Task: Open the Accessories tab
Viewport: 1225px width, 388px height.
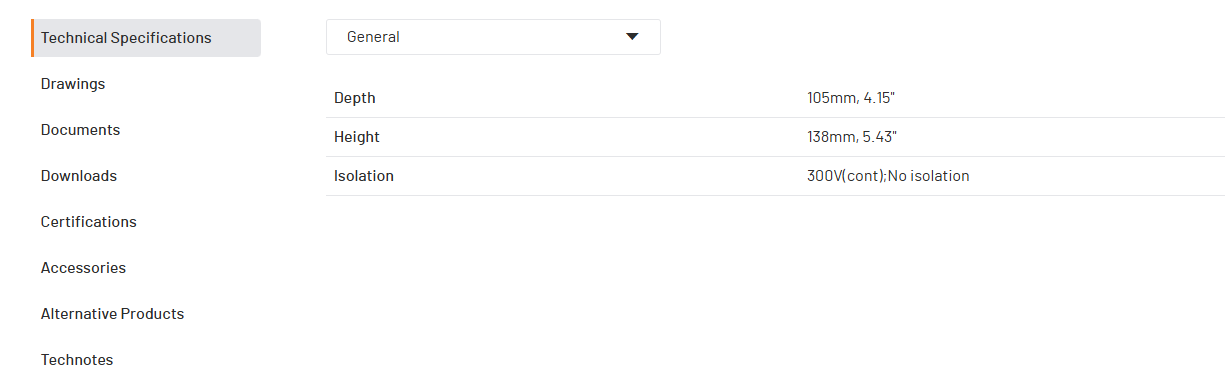Action: tap(83, 268)
